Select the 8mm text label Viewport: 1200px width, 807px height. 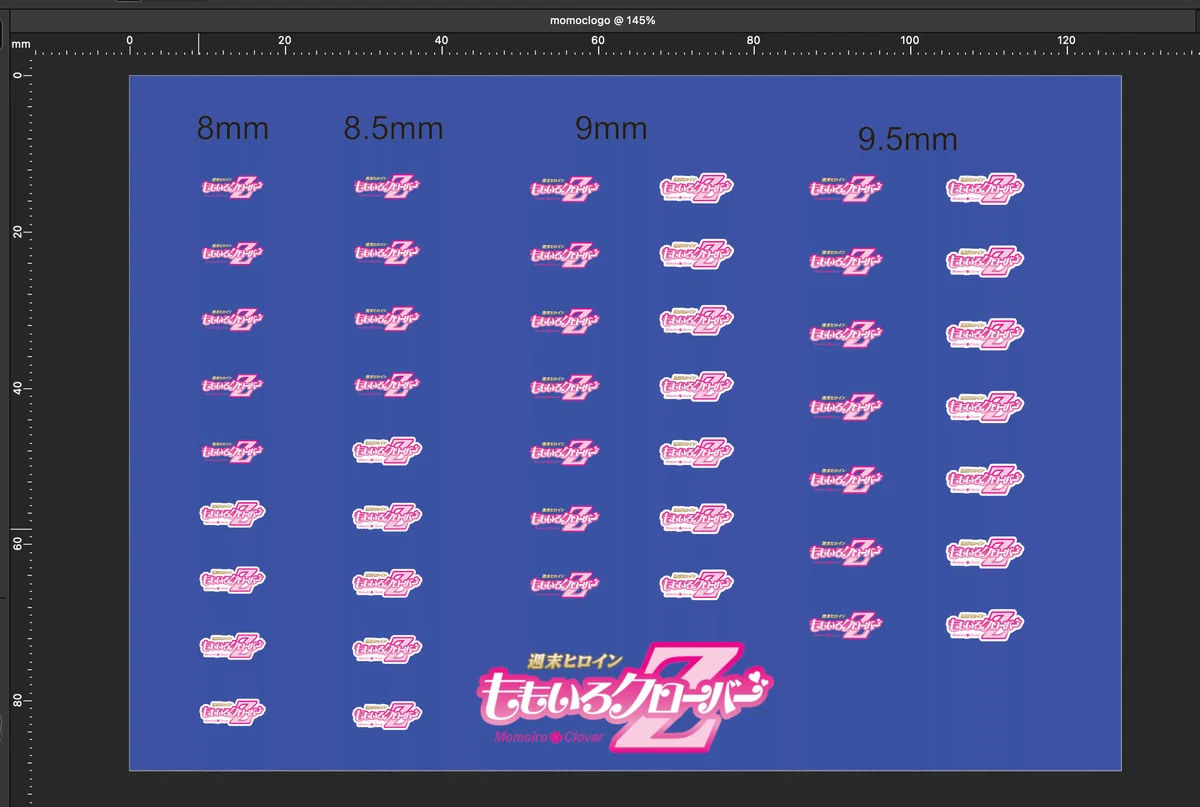pos(233,128)
